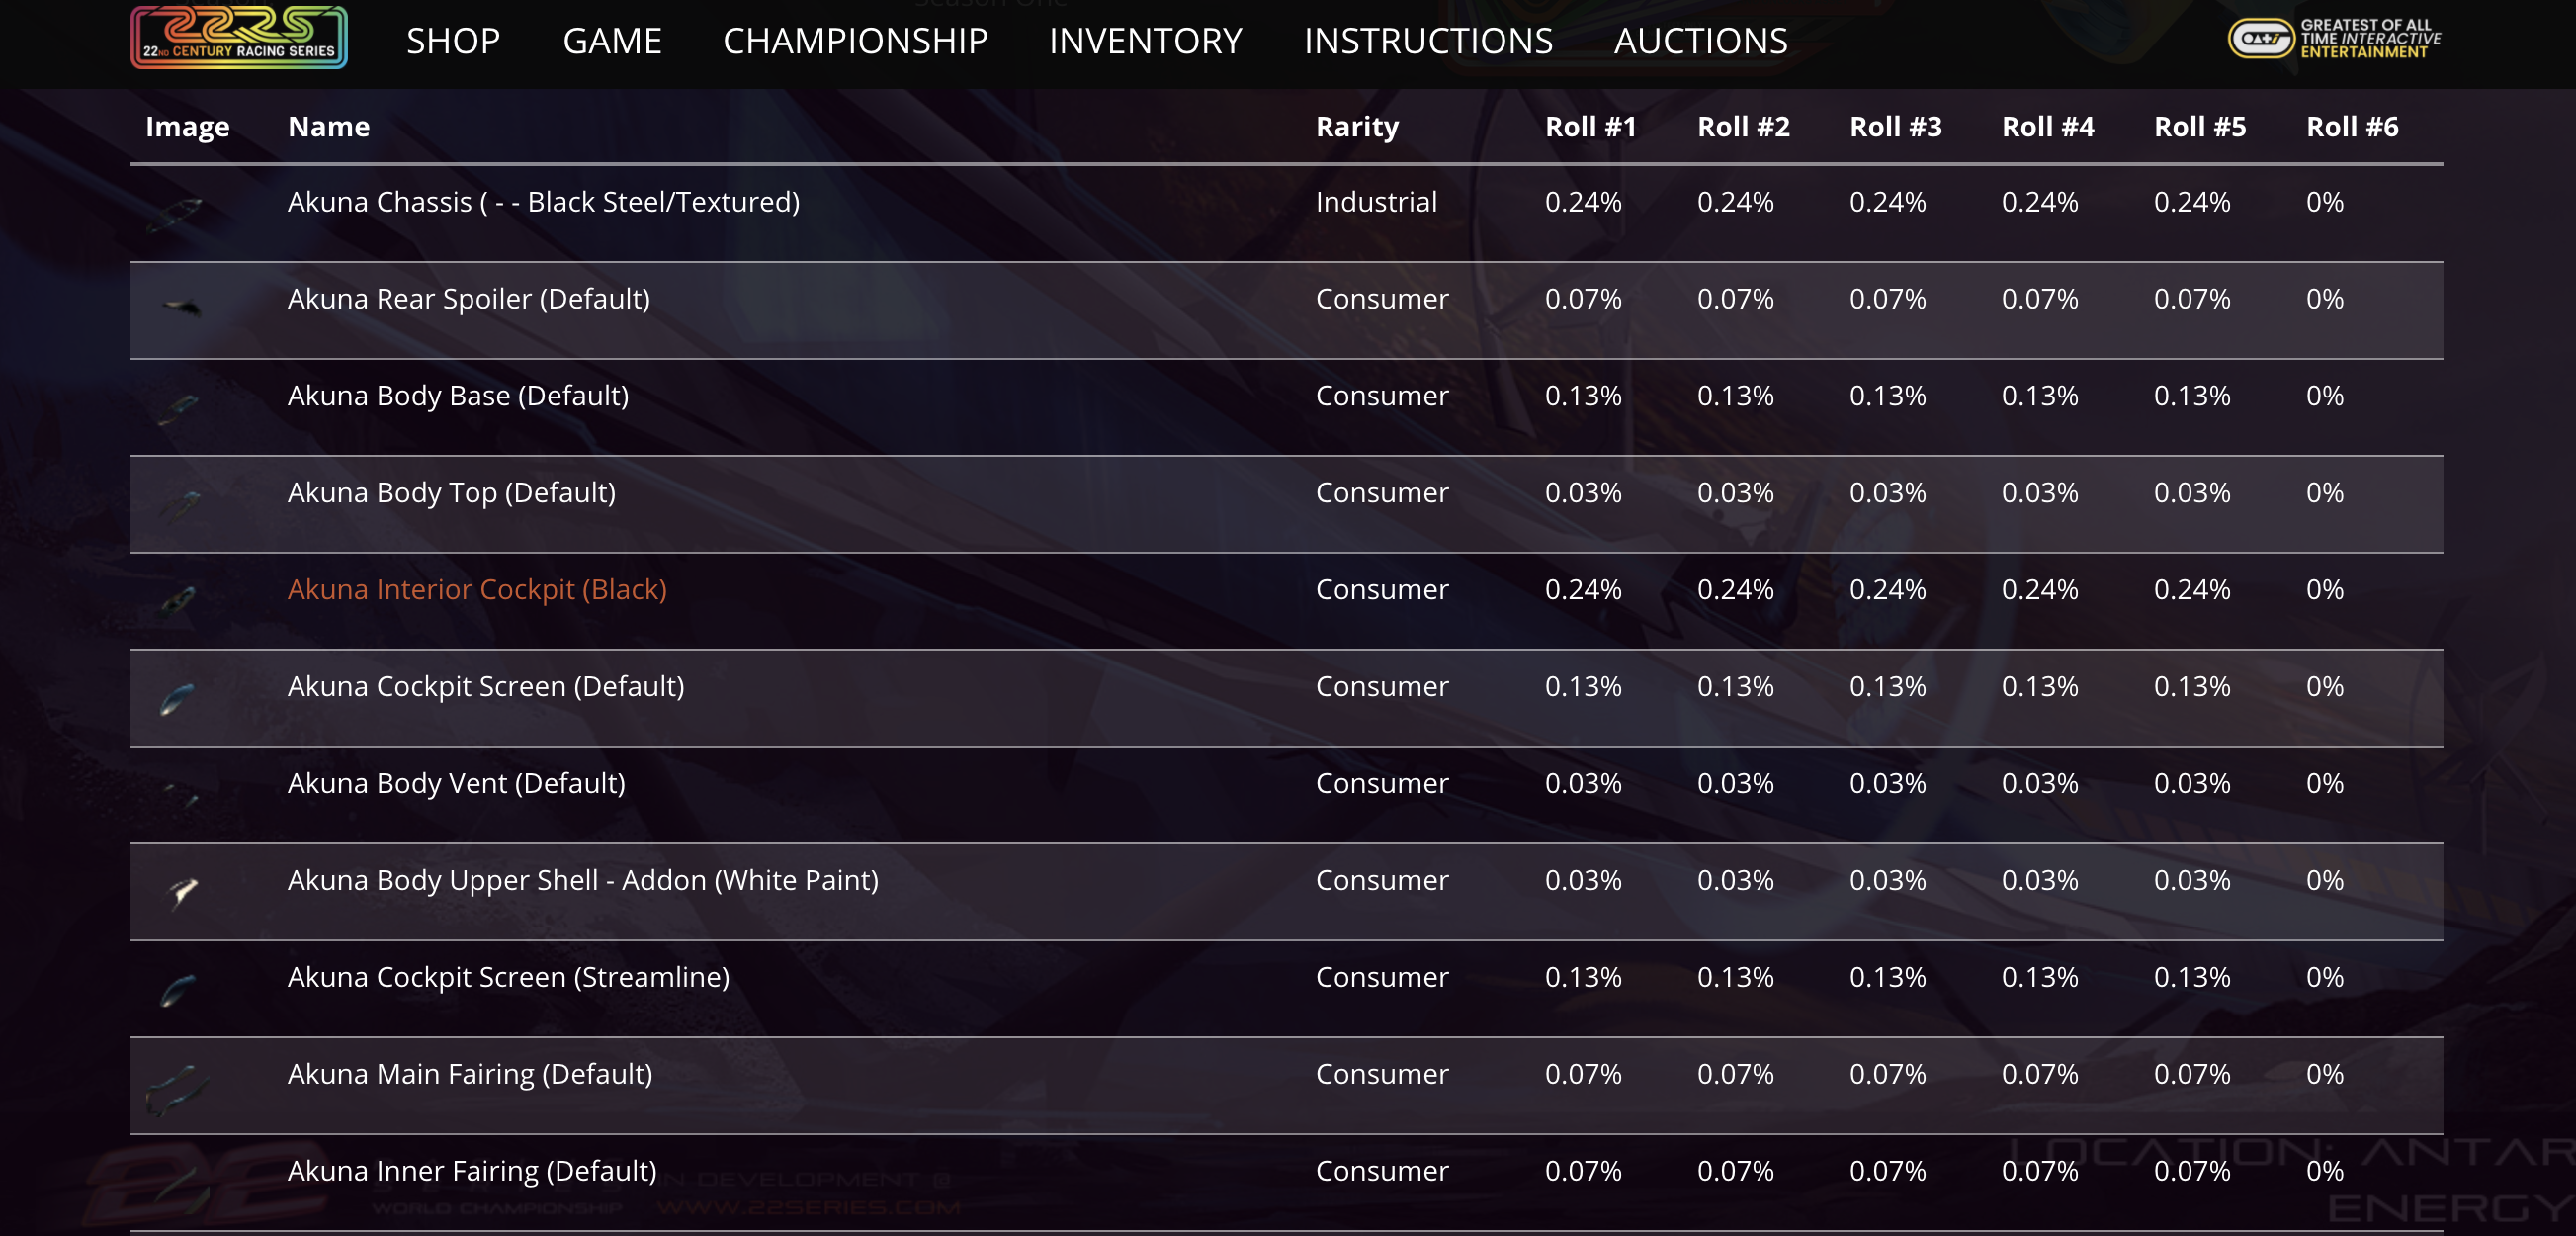Click the 22nd Century Racing Series logo
The height and width of the screenshot is (1236, 2576).
[x=238, y=38]
